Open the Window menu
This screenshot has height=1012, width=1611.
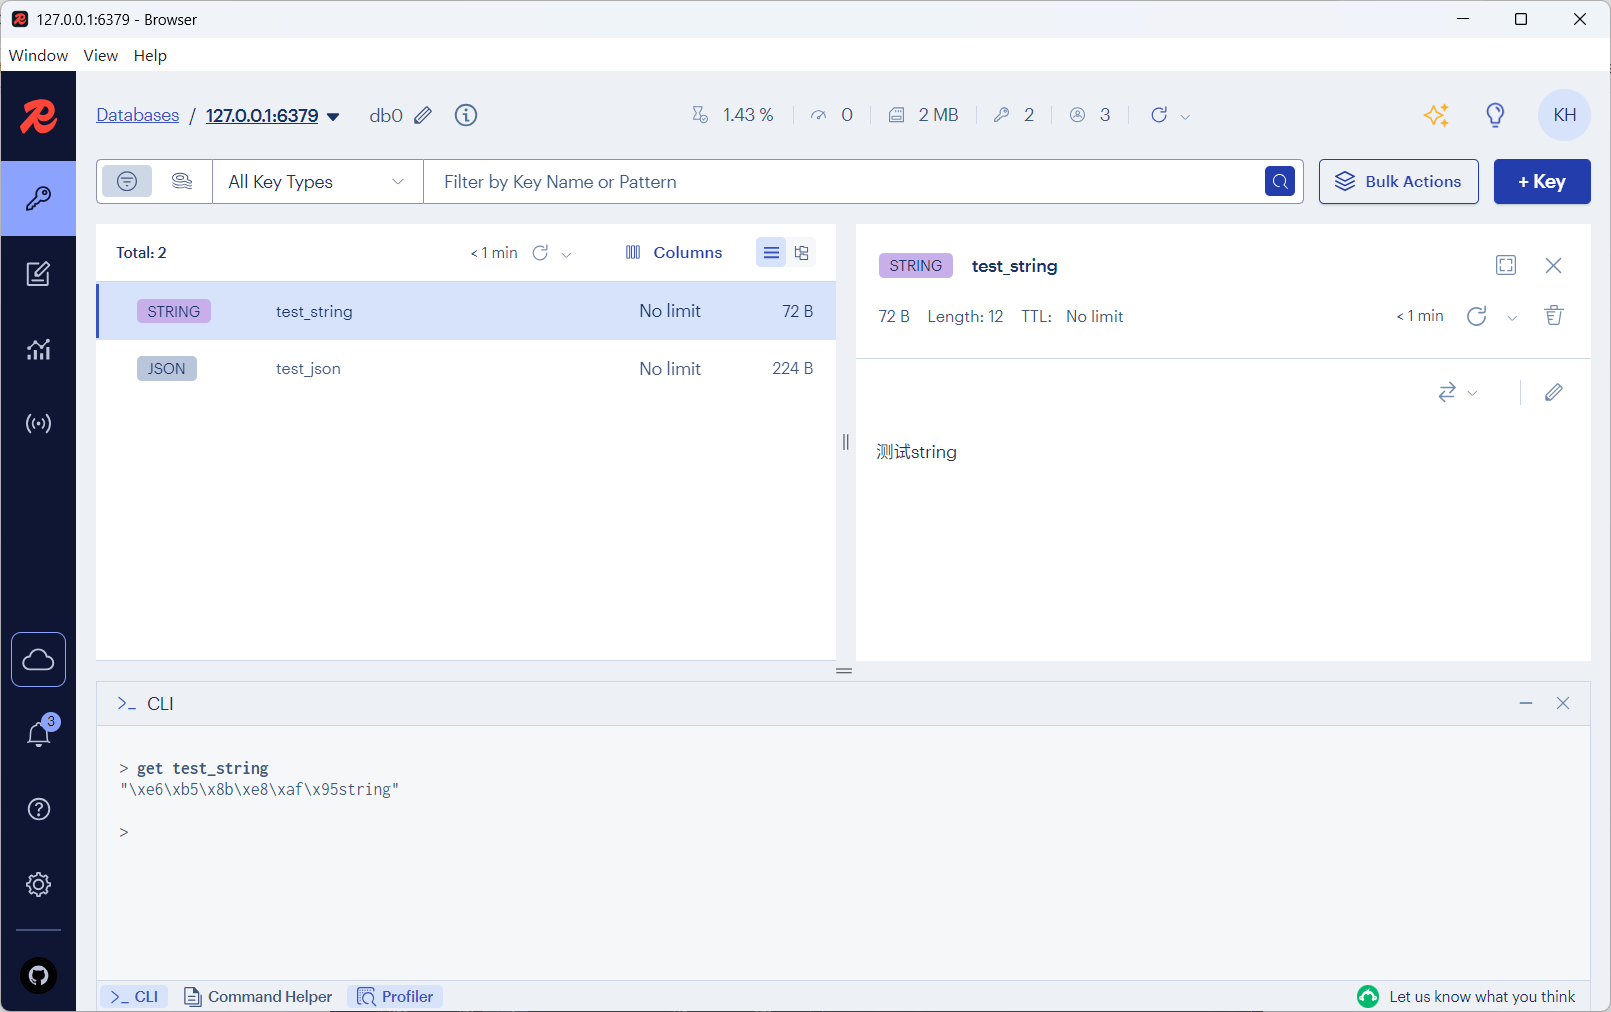point(38,55)
